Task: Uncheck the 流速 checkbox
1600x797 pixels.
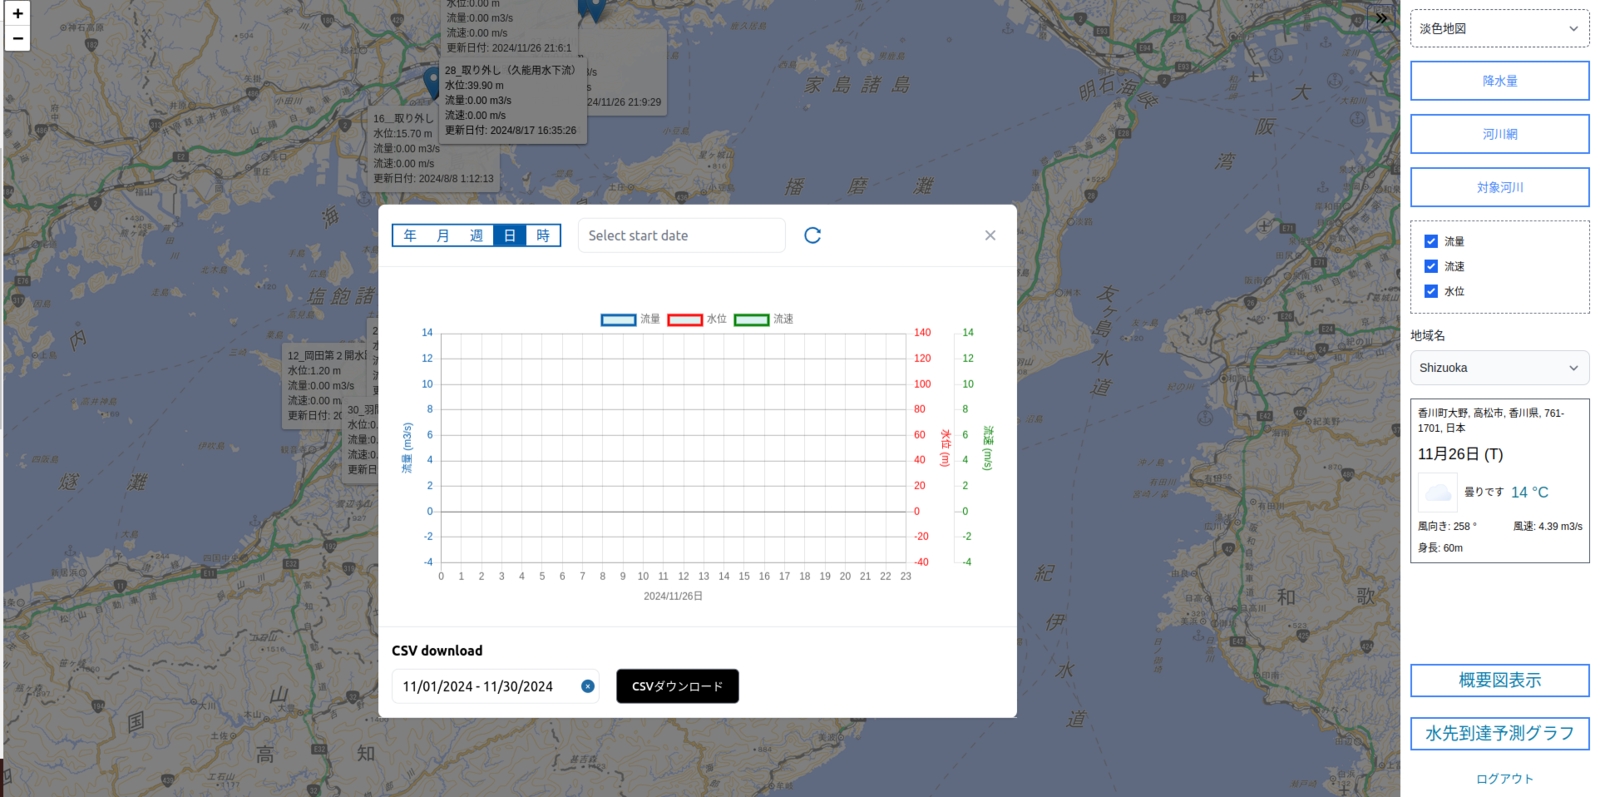Action: click(x=1431, y=266)
